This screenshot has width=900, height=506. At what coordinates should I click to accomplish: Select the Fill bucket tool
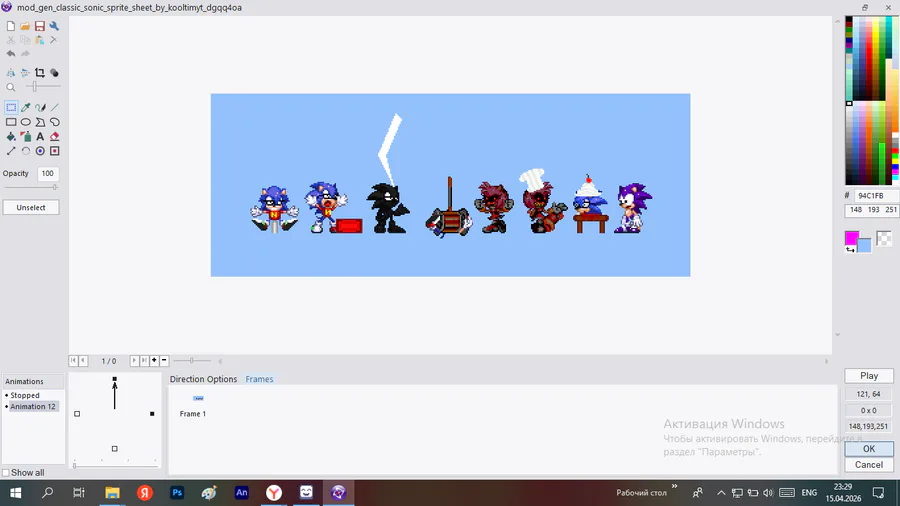[11, 137]
